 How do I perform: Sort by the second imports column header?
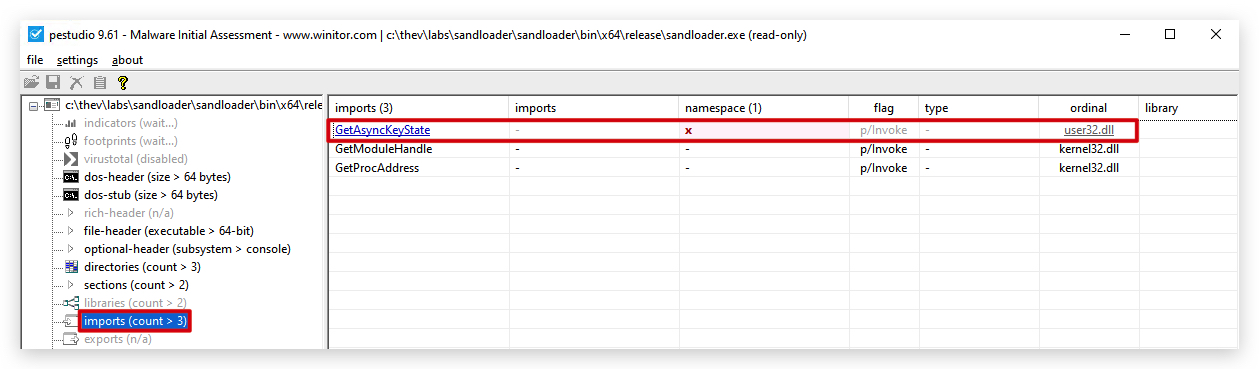(593, 108)
